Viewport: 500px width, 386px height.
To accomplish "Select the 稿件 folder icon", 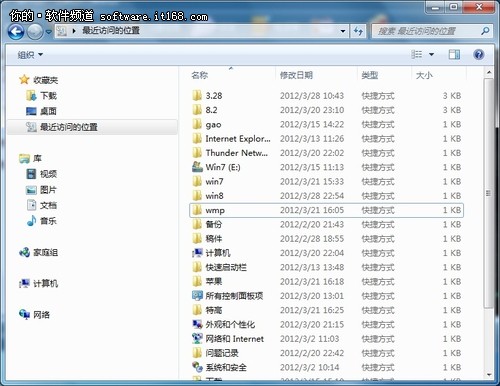I will click(x=197, y=239).
